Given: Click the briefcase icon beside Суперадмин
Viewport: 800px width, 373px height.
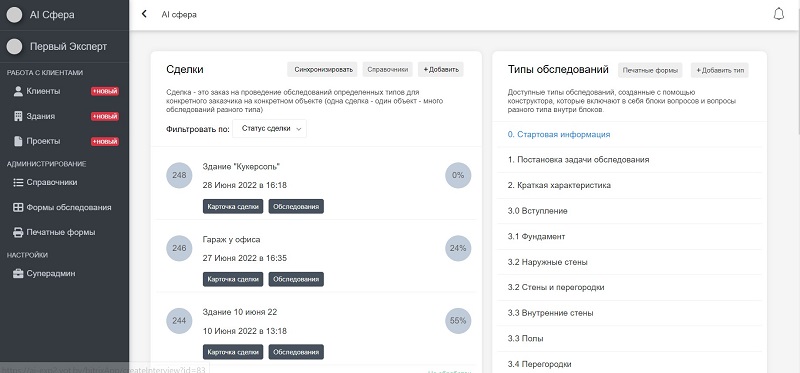Looking at the screenshot, I should point(18,273).
